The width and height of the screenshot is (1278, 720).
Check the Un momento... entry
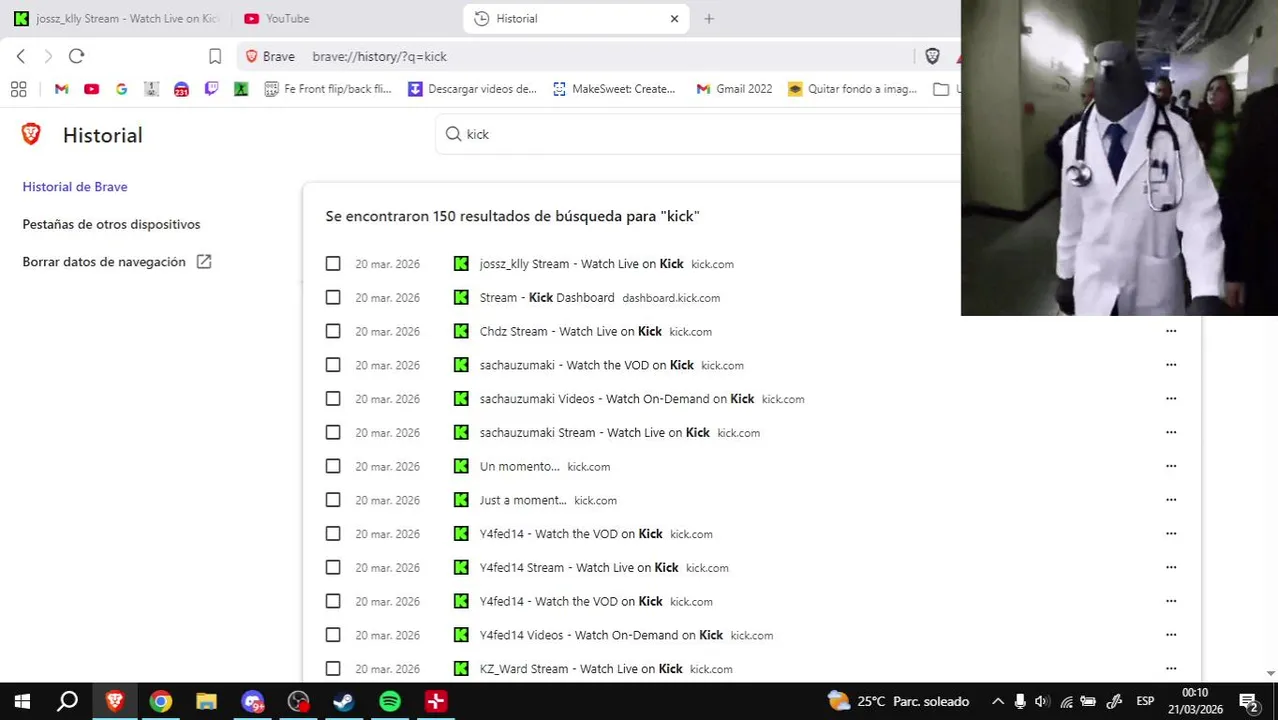pyautogui.click(x=333, y=466)
